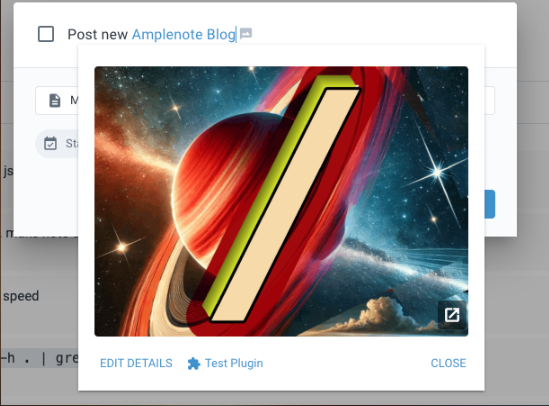Image resolution: width=549 pixels, height=406 pixels.
Task: Run the Test Plugin action
Action: pyautogui.click(x=234, y=363)
